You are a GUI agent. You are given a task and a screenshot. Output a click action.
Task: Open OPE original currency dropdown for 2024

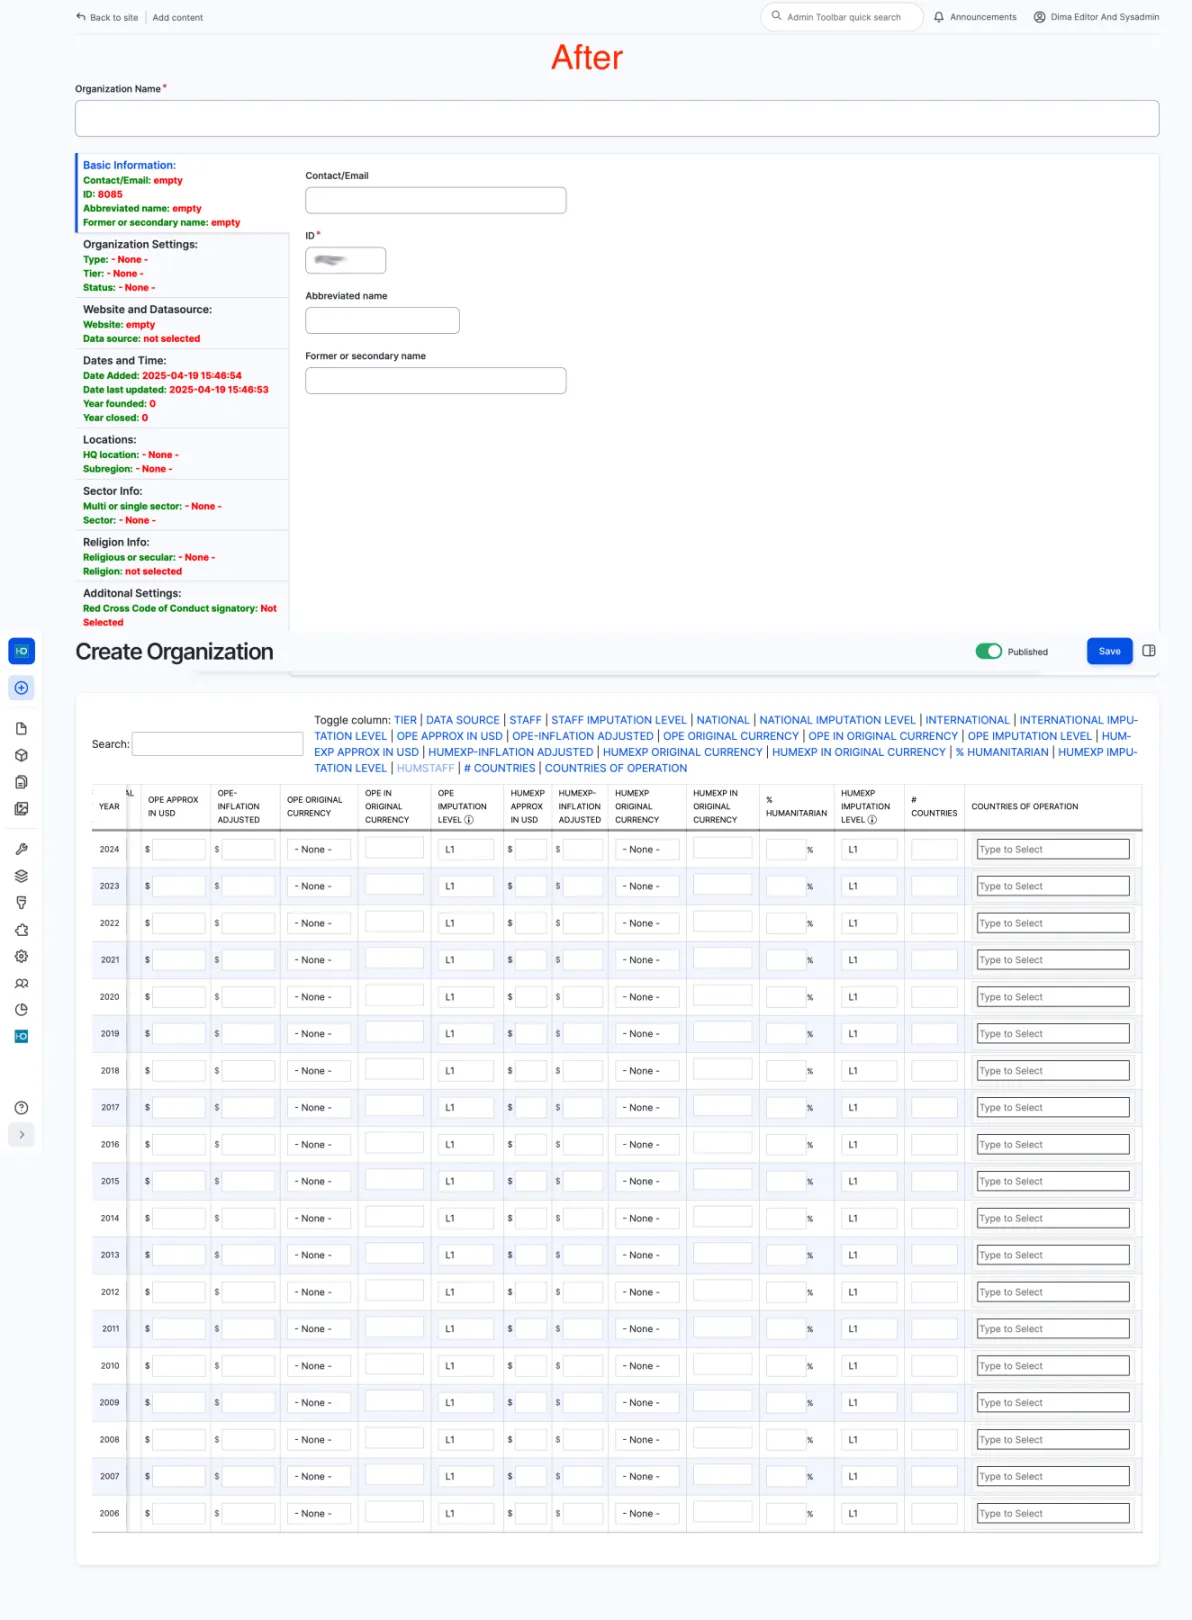tap(317, 850)
